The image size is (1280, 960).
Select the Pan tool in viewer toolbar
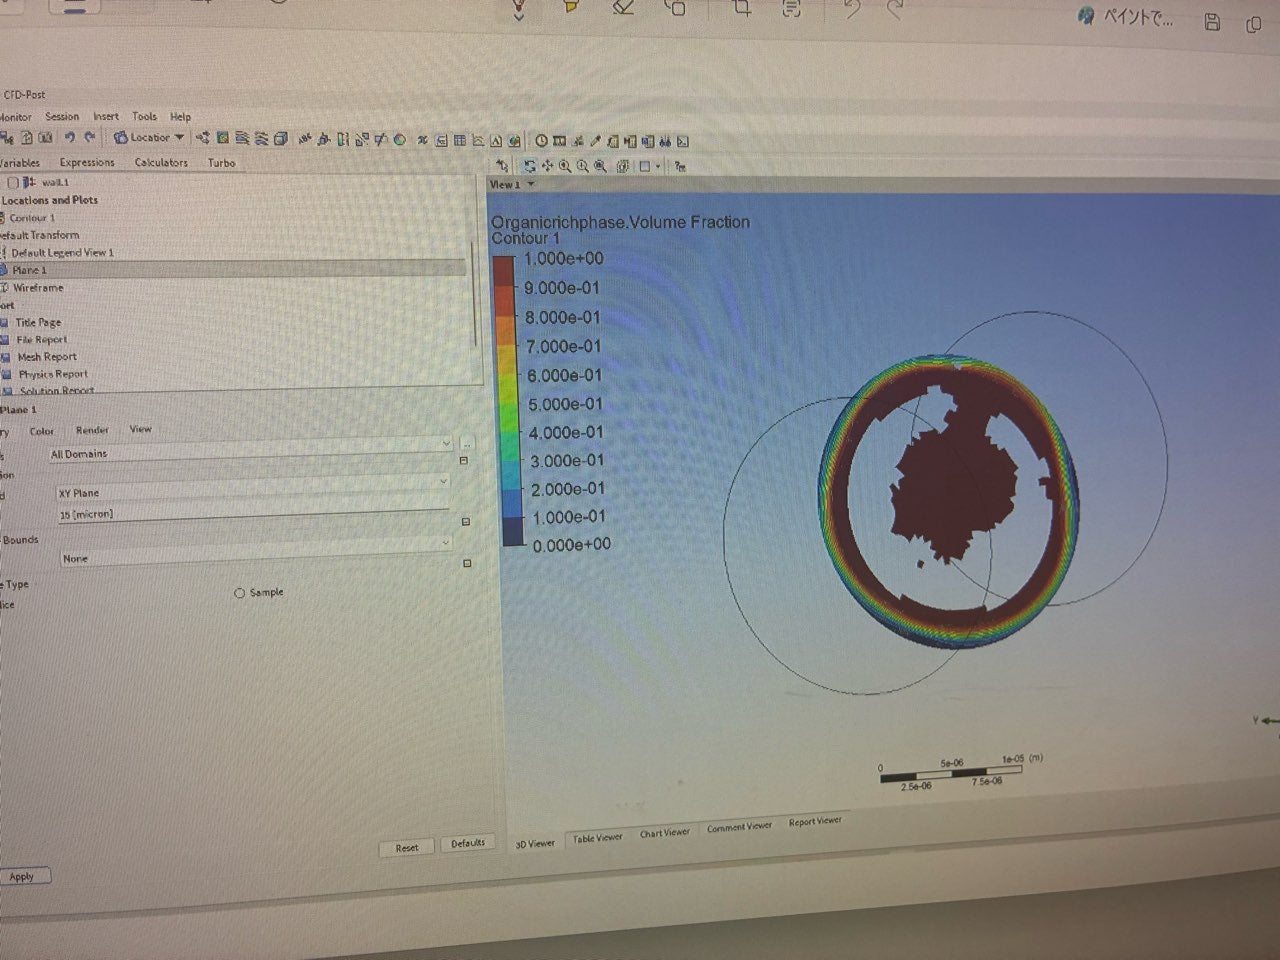547,166
